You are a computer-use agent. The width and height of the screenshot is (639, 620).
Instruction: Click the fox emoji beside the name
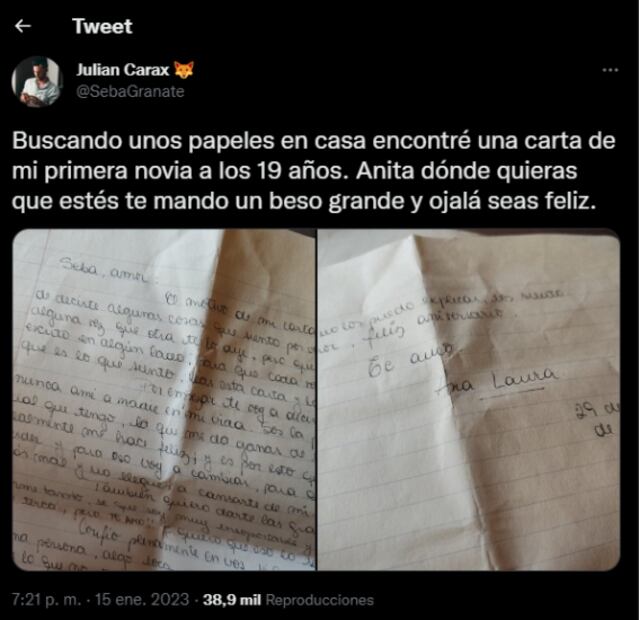pyautogui.click(x=184, y=70)
